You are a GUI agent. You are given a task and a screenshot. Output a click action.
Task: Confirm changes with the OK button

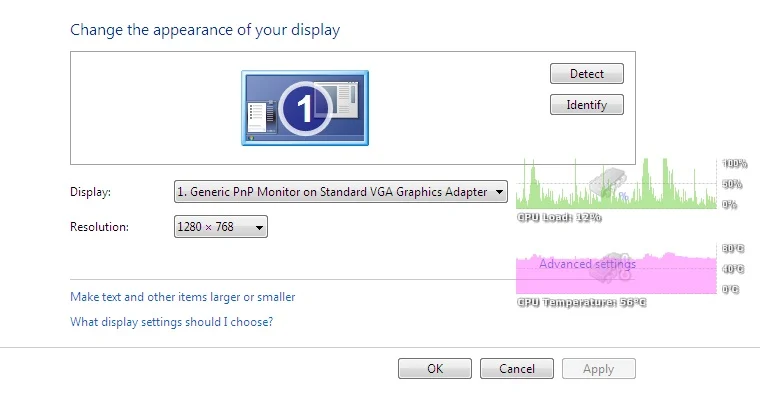click(435, 369)
